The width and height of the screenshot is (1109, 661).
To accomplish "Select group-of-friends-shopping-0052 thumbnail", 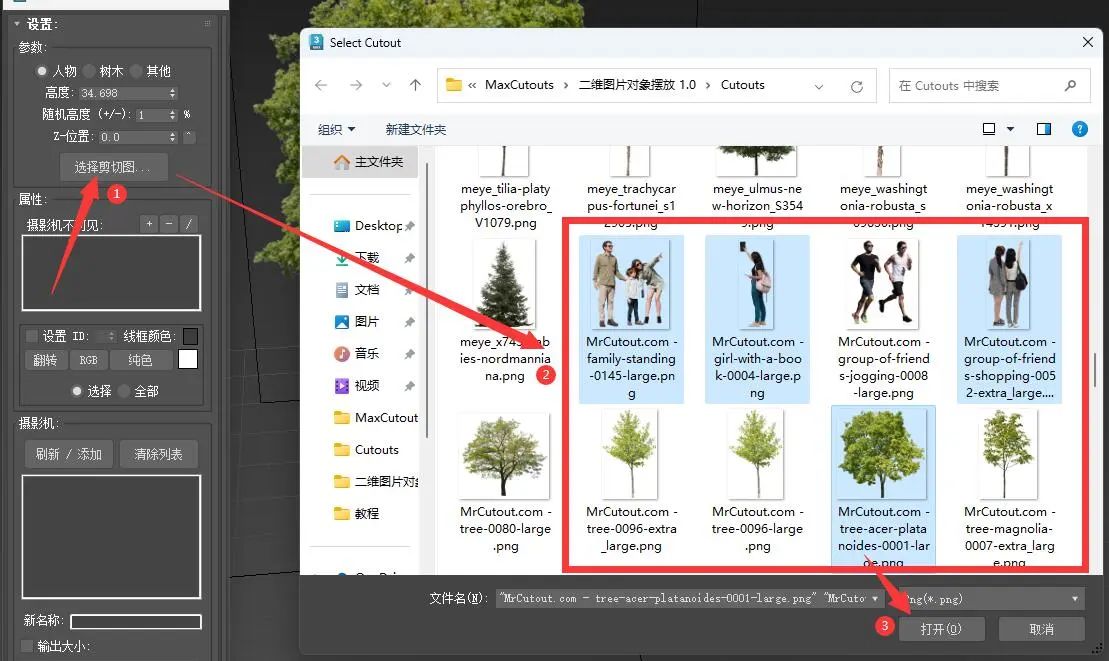I will (x=1009, y=283).
